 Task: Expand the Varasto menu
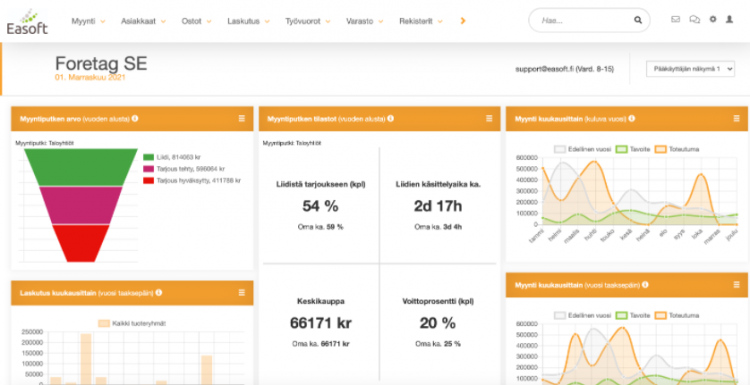pyautogui.click(x=365, y=21)
